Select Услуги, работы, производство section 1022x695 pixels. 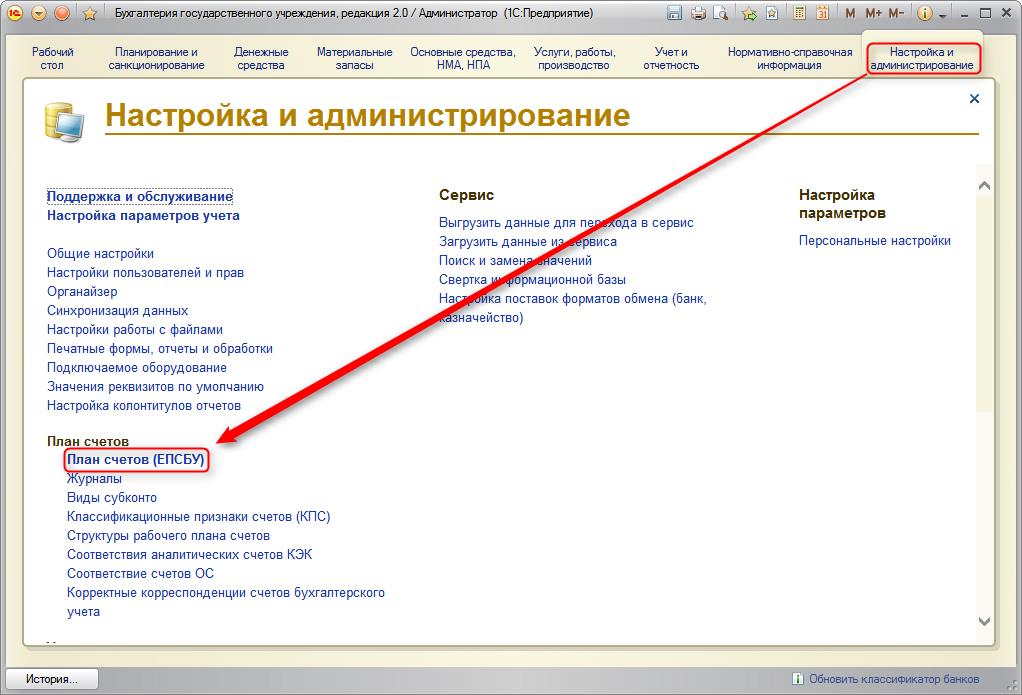pyautogui.click(x=574, y=59)
